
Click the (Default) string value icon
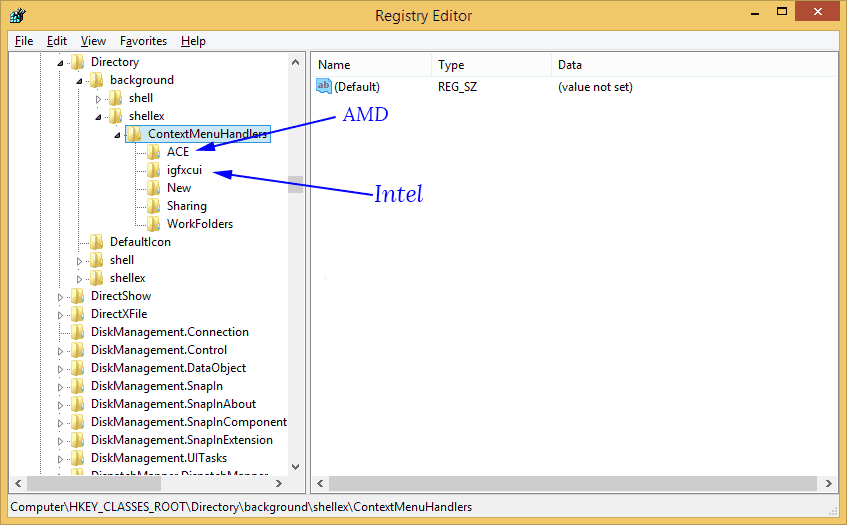324,86
